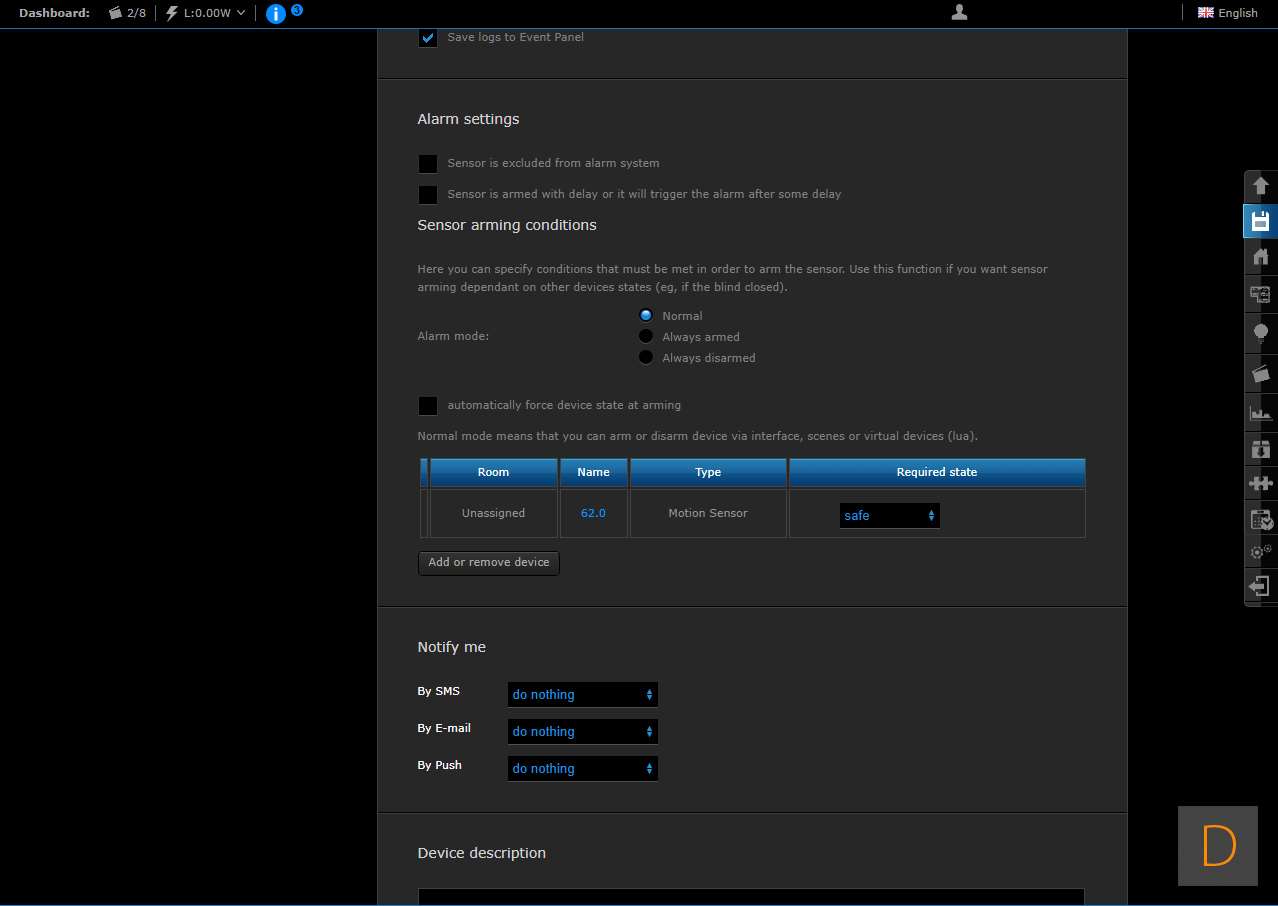Open the By Push notification dropdown

pyautogui.click(x=582, y=769)
